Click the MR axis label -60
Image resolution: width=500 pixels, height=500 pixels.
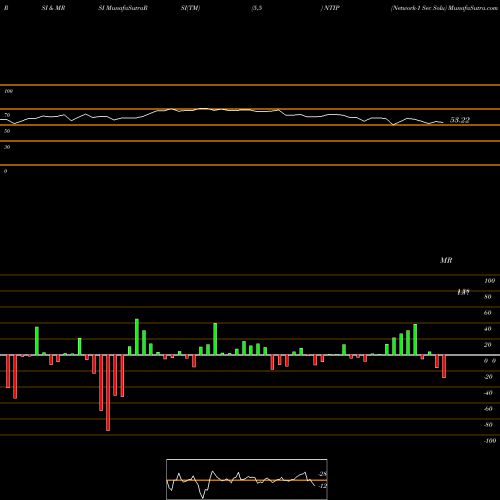488,409
